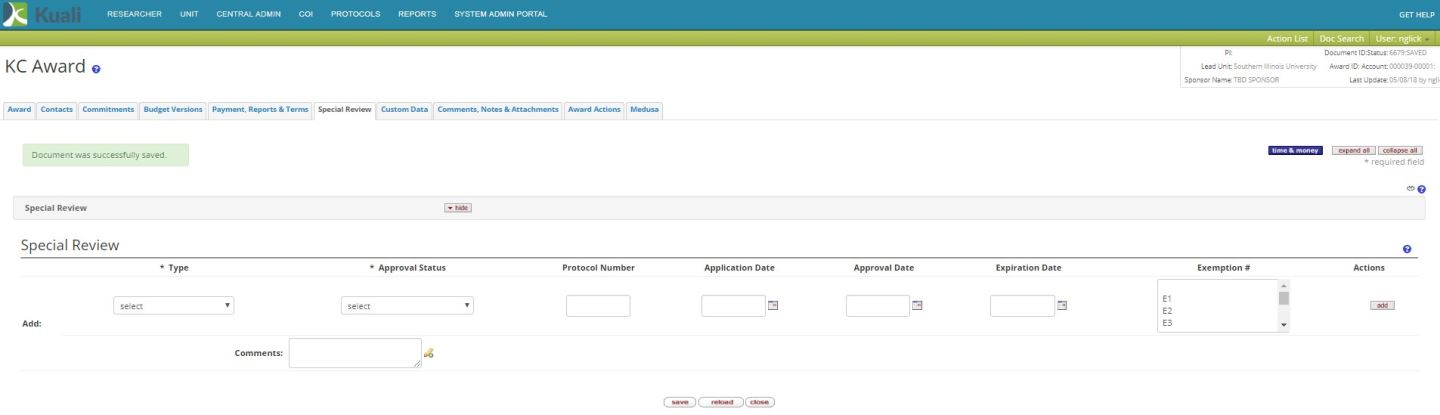Hide the Special Review panel

pyautogui.click(x=458, y=208)
